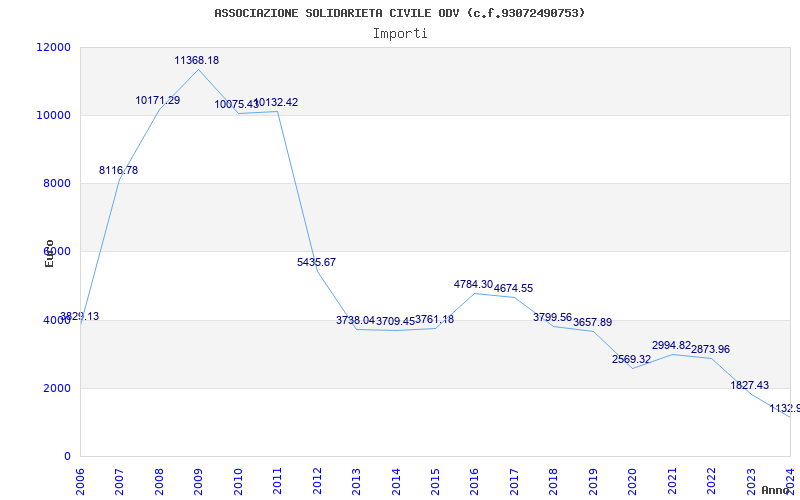Click the 2009 x-axis year label
The height and width of the screenshot is (500, 800).
[198, 480]
